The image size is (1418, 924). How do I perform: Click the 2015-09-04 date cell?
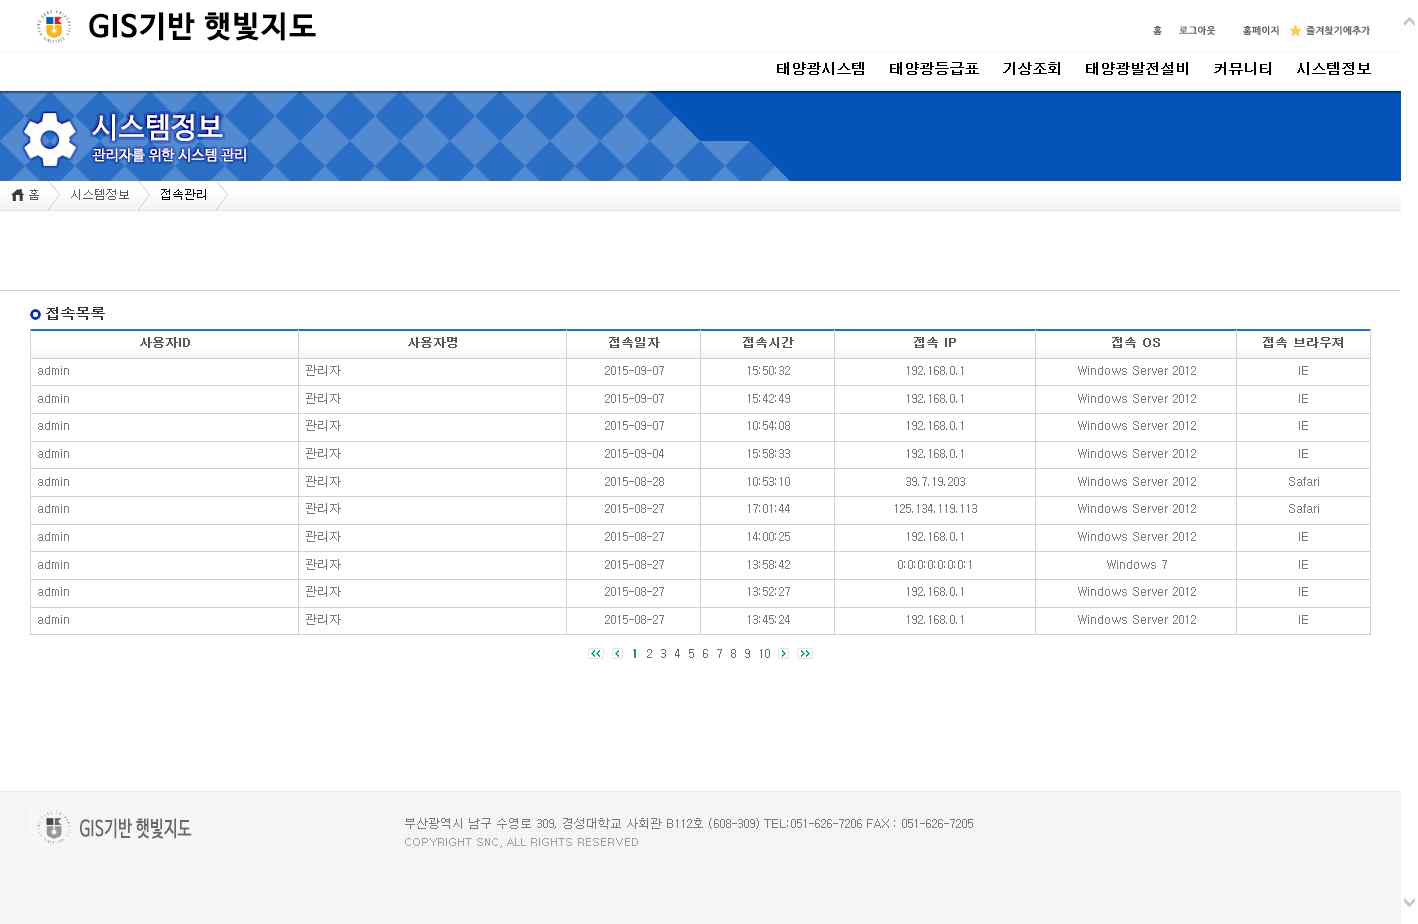[634, 454]
